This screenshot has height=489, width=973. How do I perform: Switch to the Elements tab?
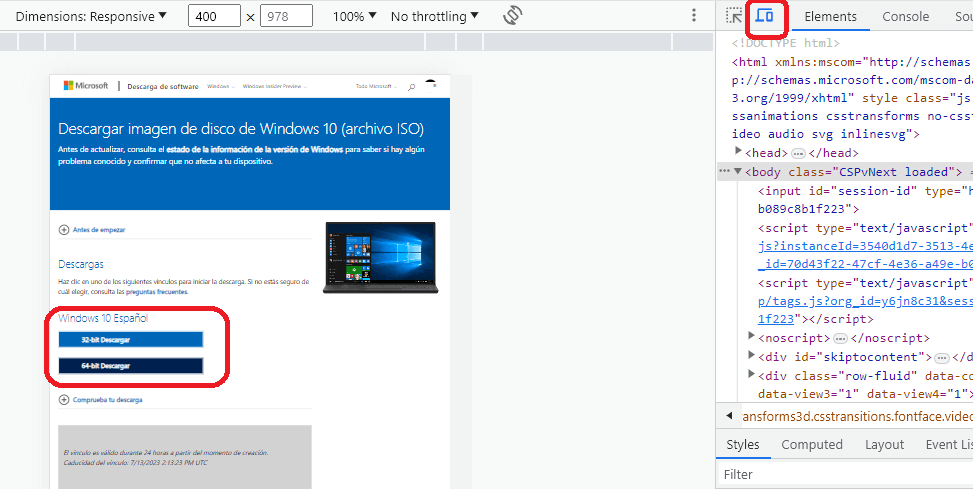830,17
